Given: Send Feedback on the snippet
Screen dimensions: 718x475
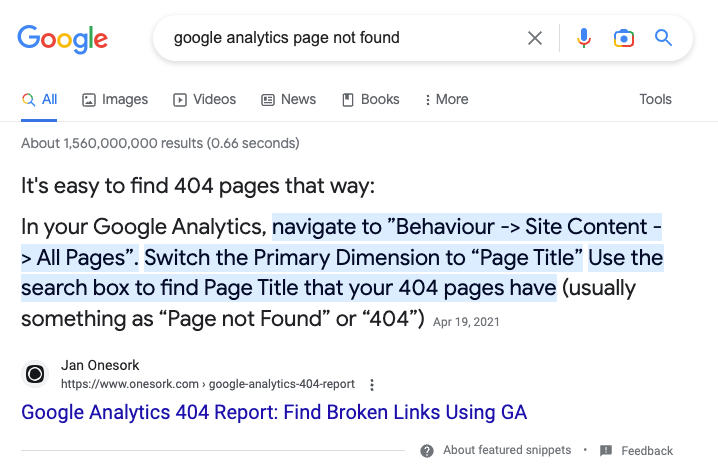Looking at the screenshot, I should click(x=647, y=451).
